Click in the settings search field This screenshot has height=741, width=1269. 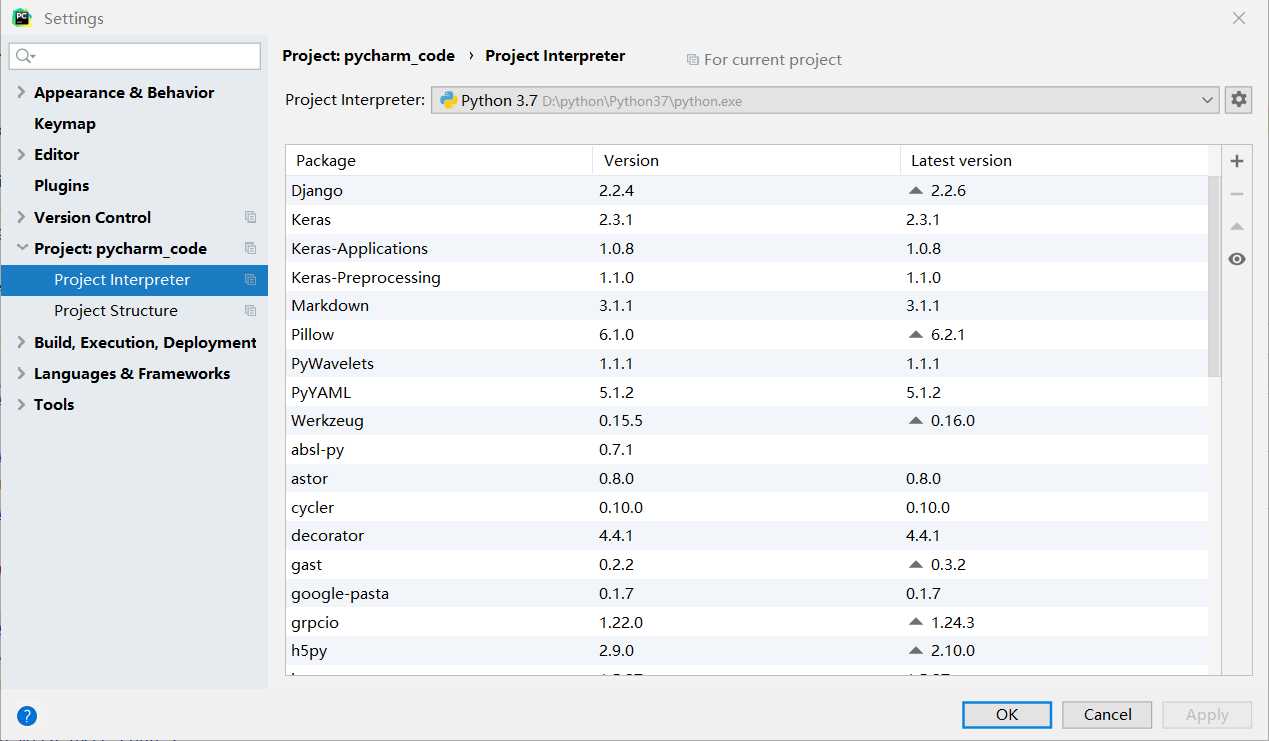(x=135, y=56)
